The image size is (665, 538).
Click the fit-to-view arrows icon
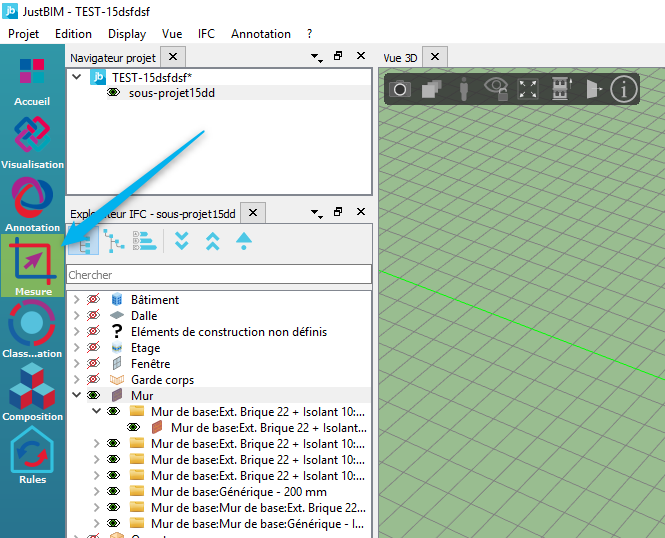tap(528, 89)
